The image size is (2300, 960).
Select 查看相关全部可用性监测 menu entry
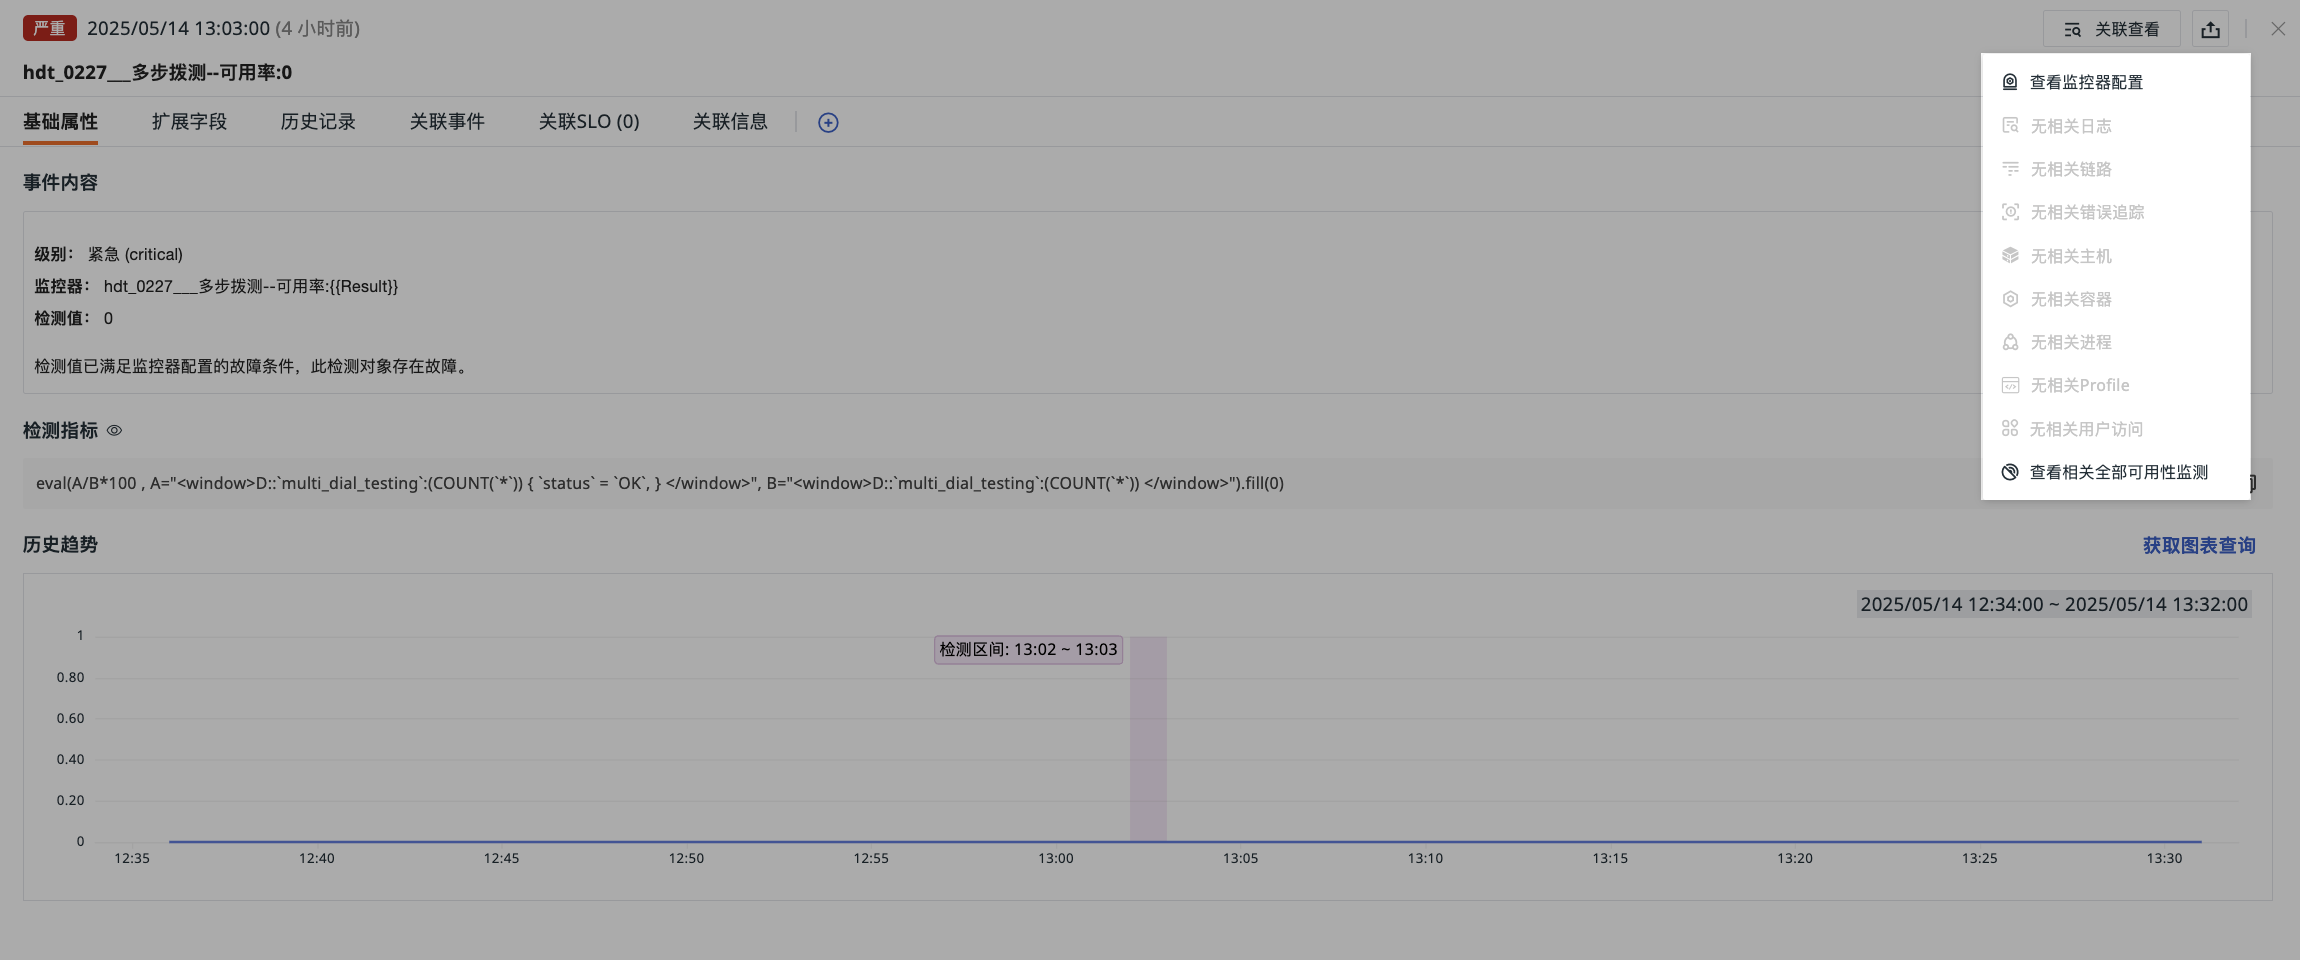[x=2115, y=472]
